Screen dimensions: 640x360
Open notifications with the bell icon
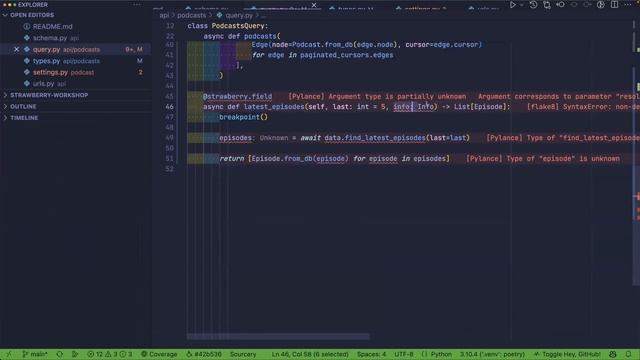coord(628,354)
